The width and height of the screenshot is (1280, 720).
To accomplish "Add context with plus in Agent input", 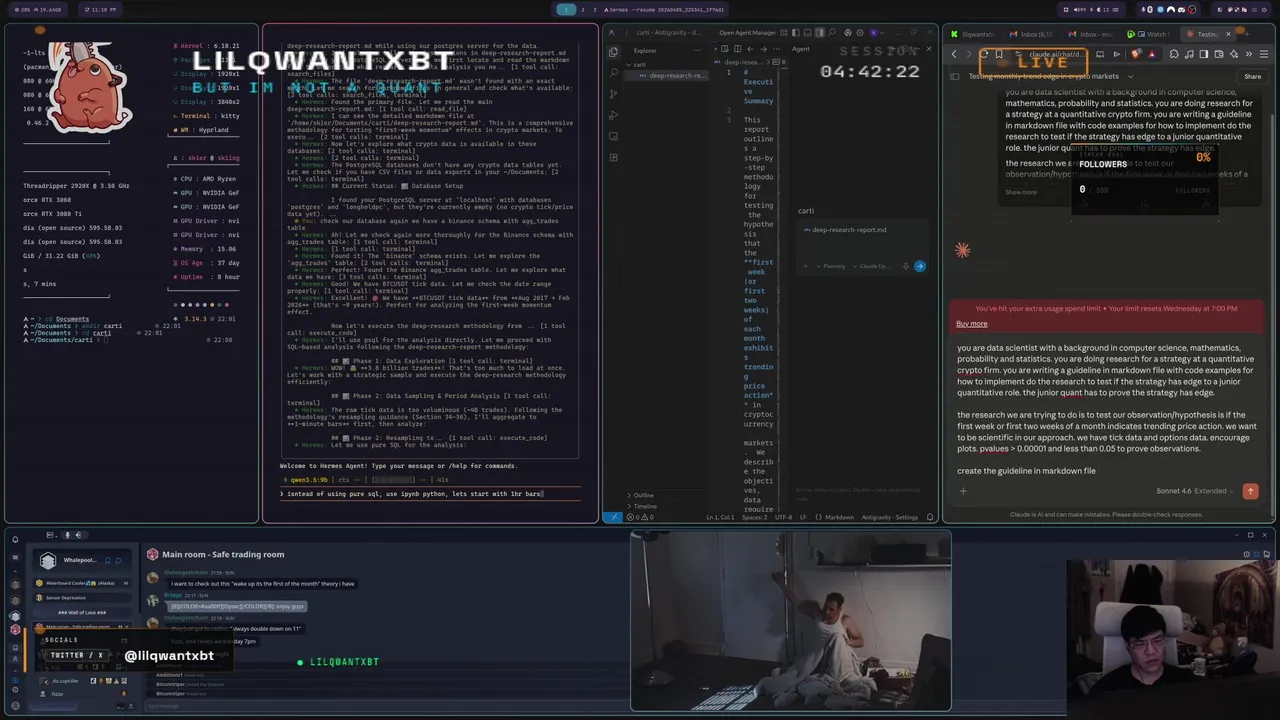I will [805, 266].
